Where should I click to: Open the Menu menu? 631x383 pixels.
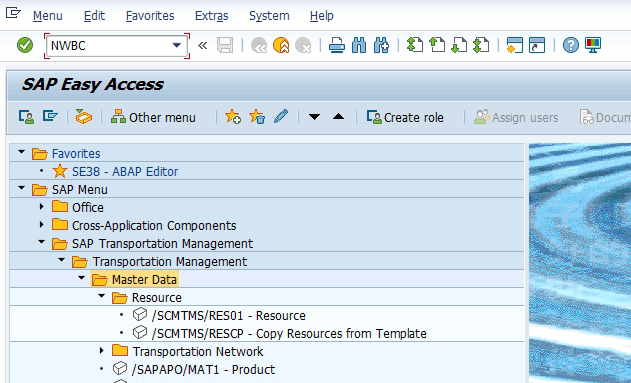[x=47, y=16]
